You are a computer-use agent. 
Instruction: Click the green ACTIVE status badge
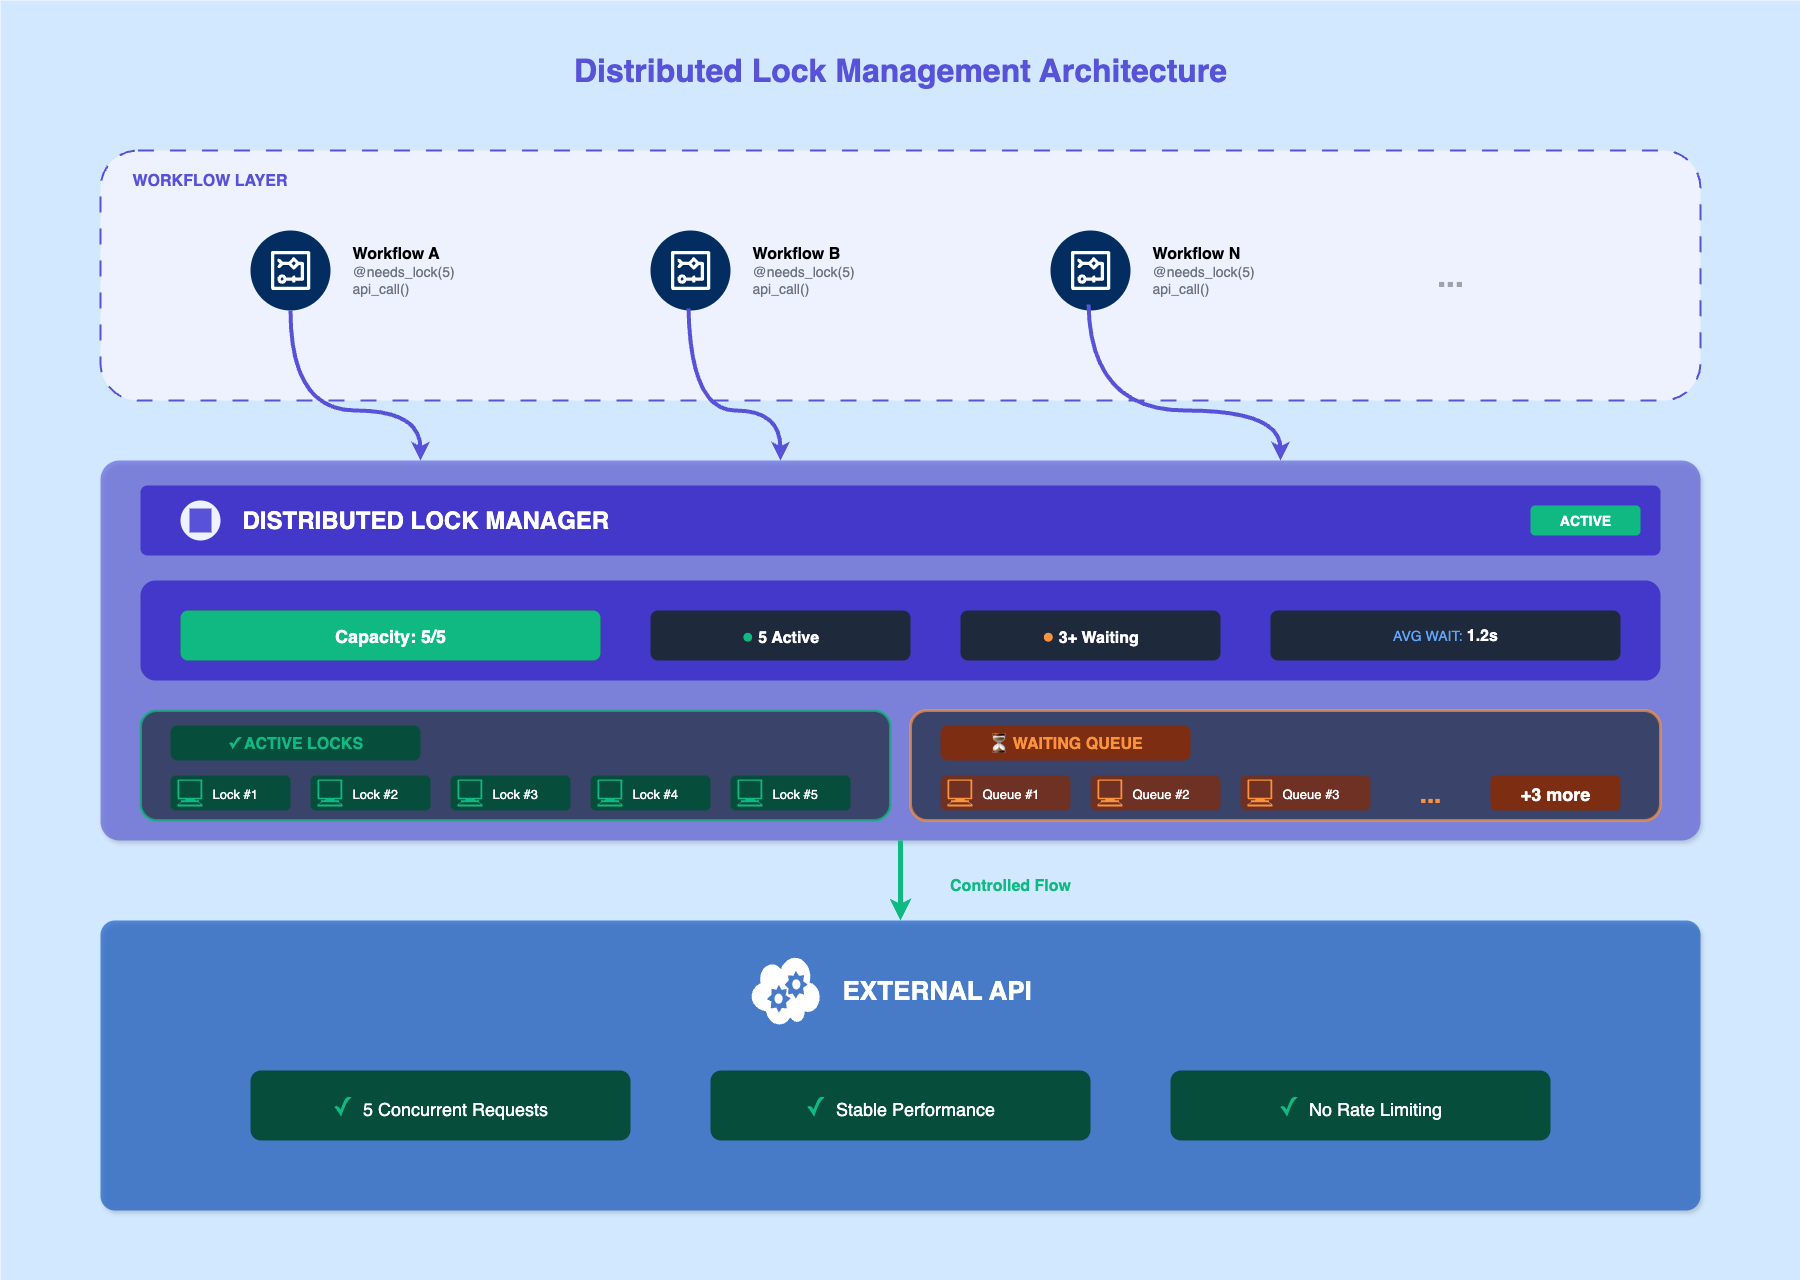point(1585,521)
